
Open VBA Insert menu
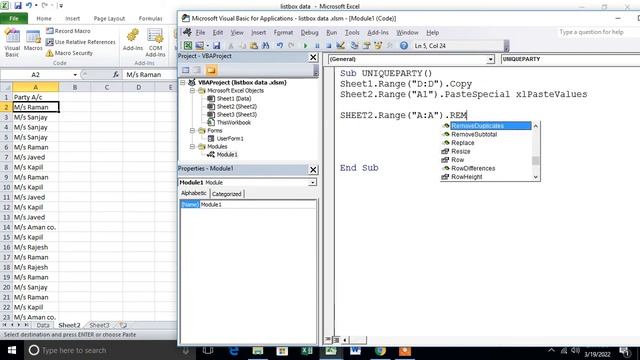258,32
